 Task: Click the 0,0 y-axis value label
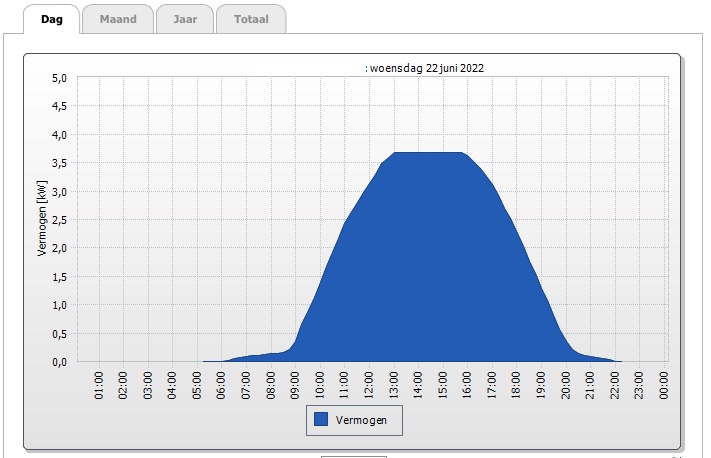[58, 362]
